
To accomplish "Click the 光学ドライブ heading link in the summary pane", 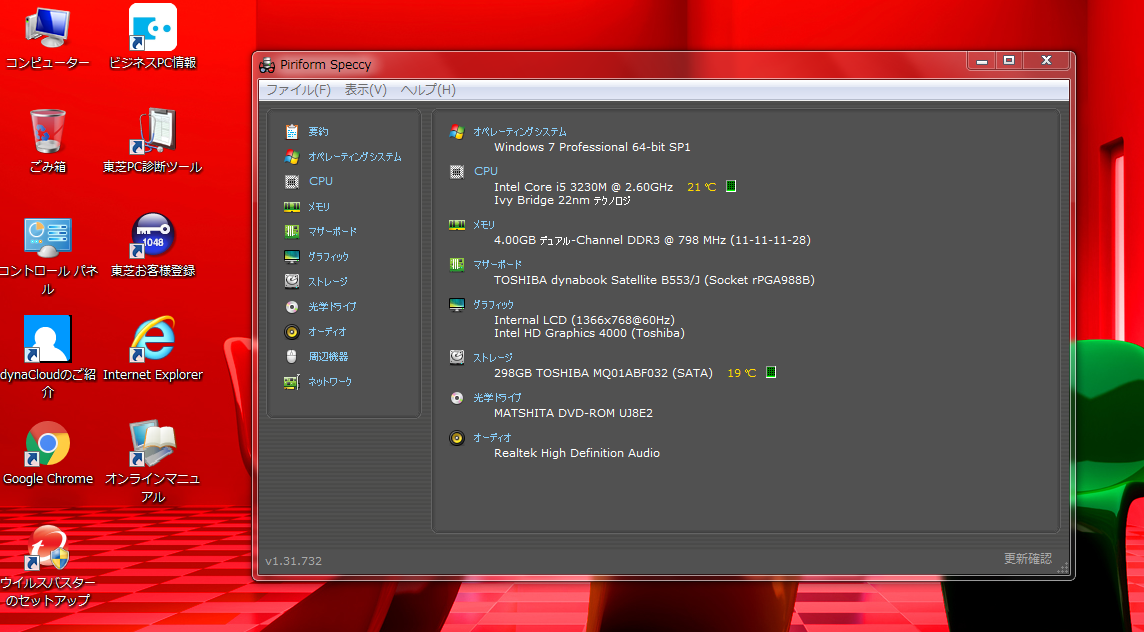I will (x=498, y=398).
